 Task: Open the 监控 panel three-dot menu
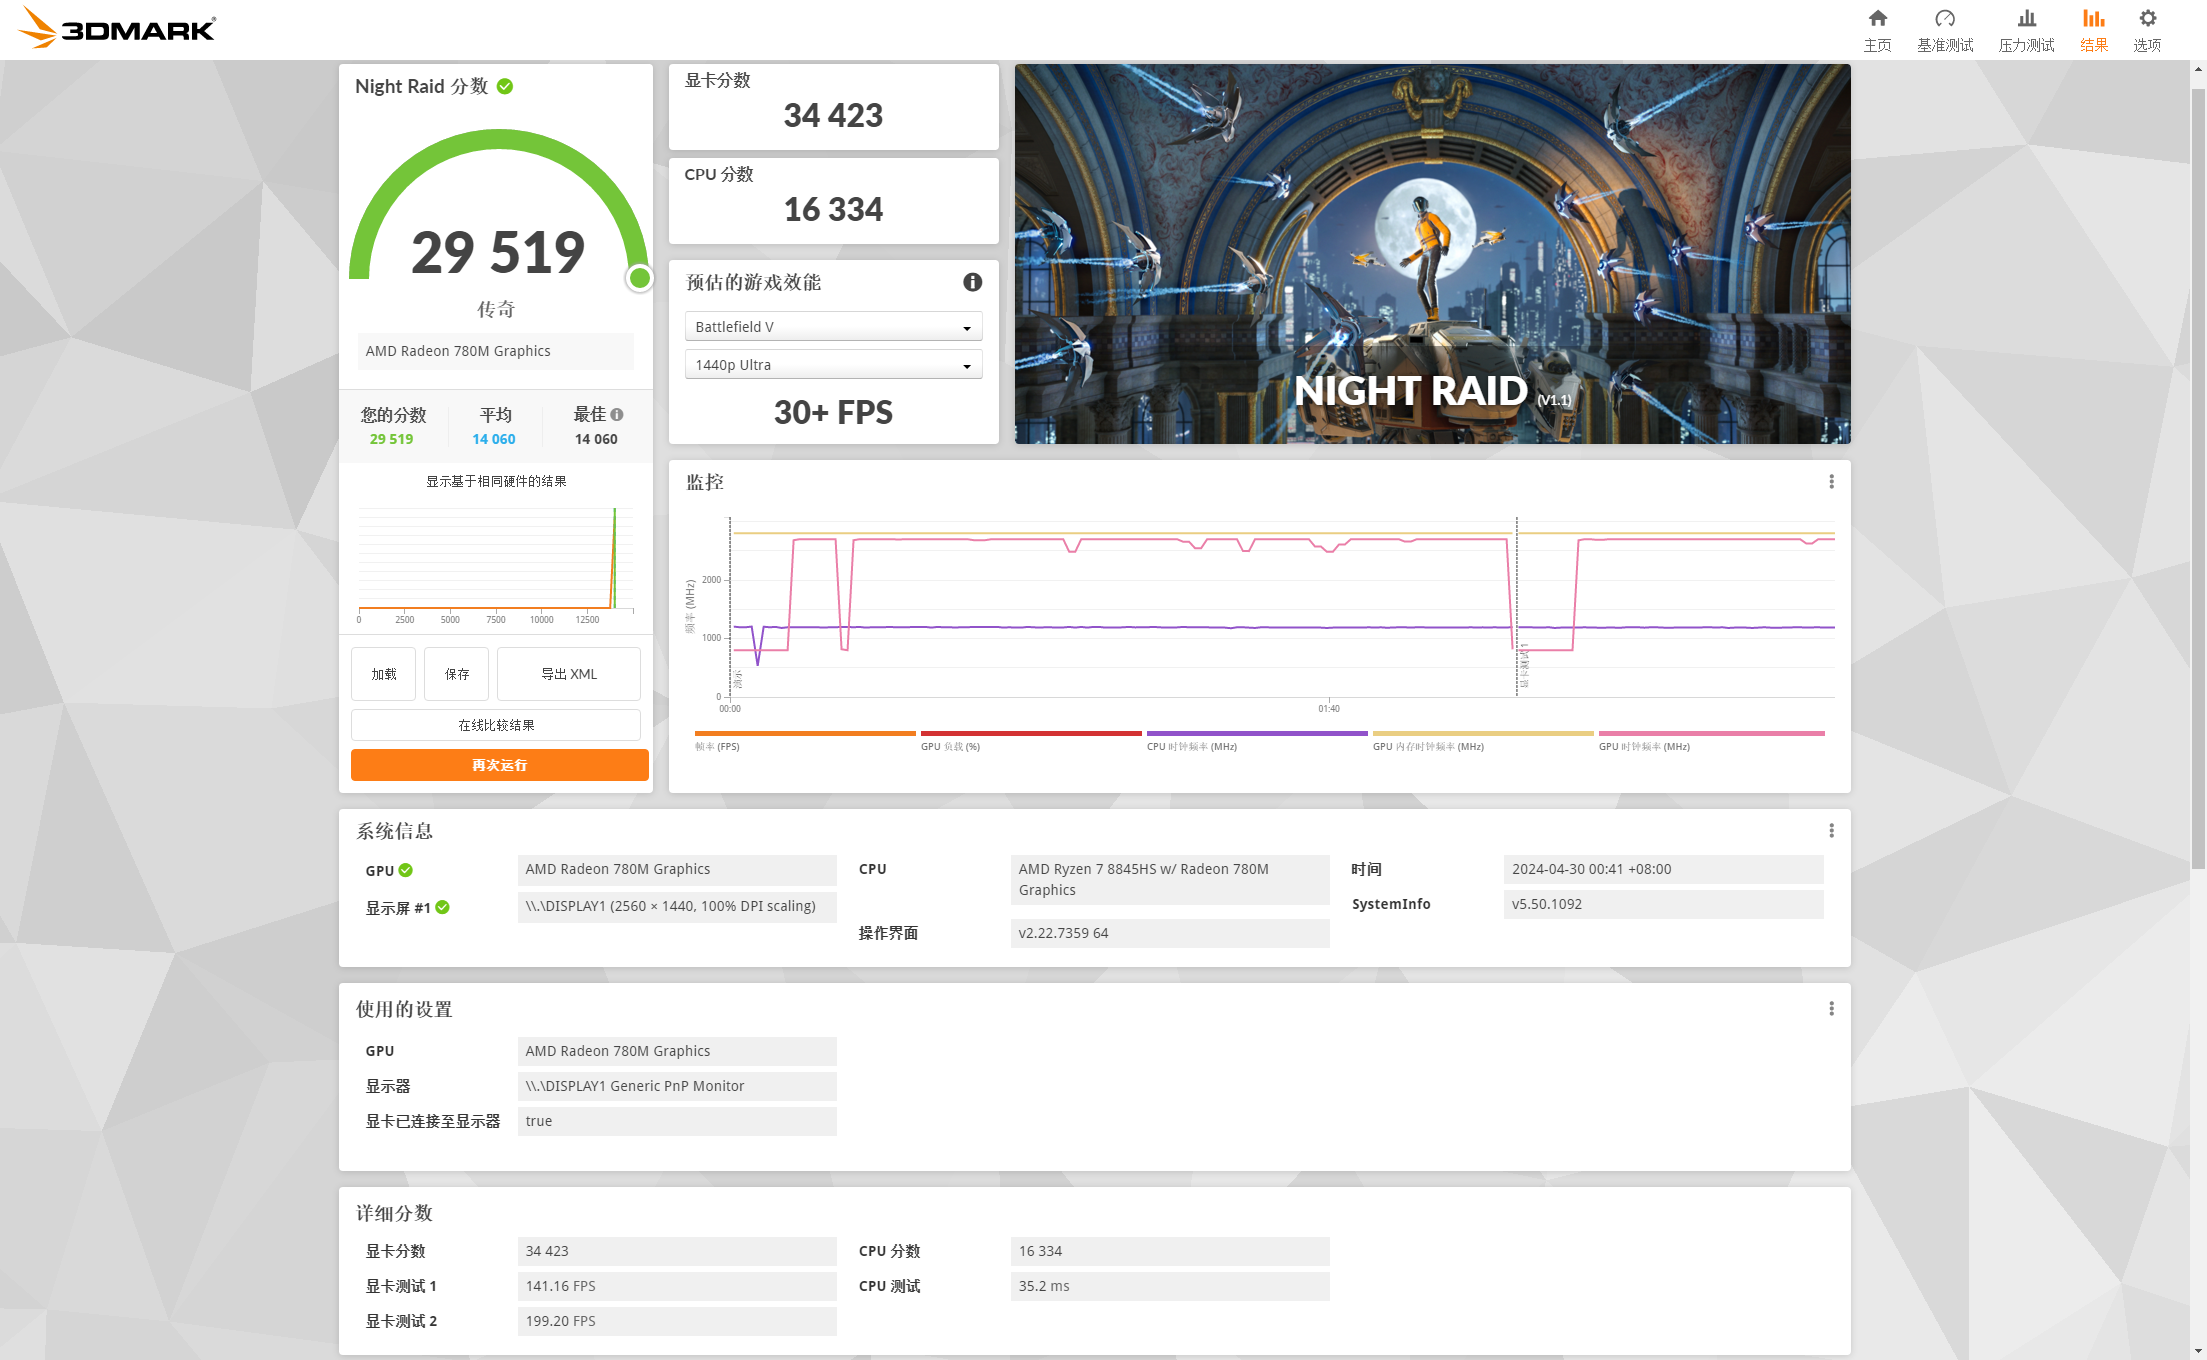[x=1831, y=482]
